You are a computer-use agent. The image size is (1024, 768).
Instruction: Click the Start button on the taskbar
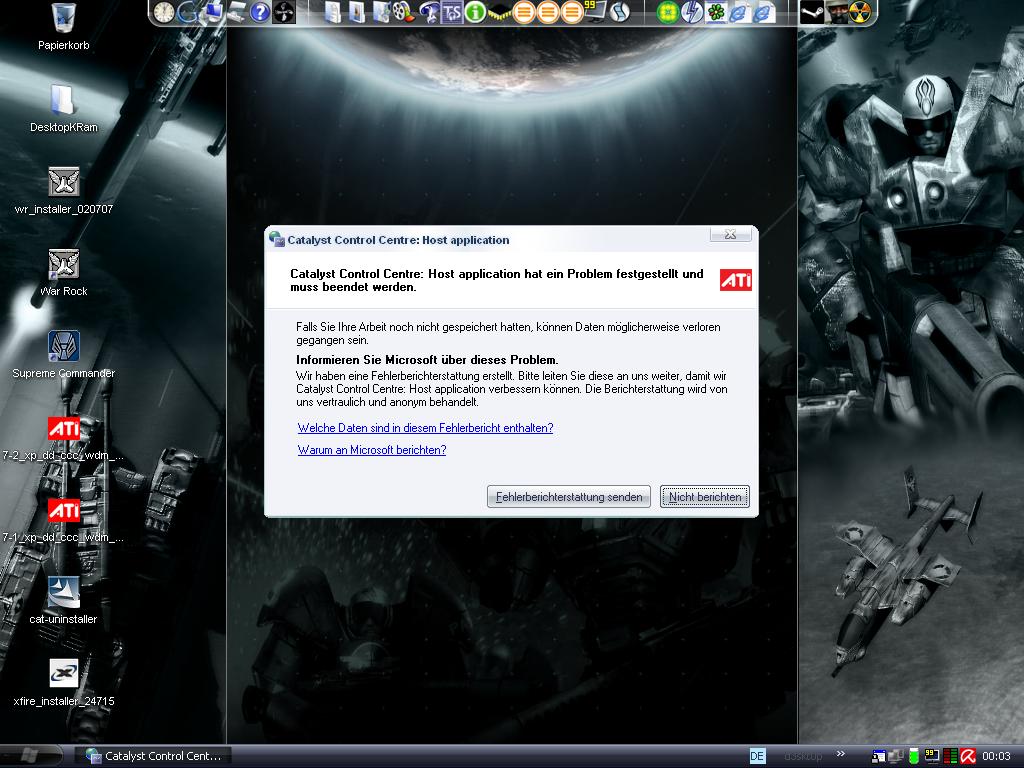pos(31,756)
